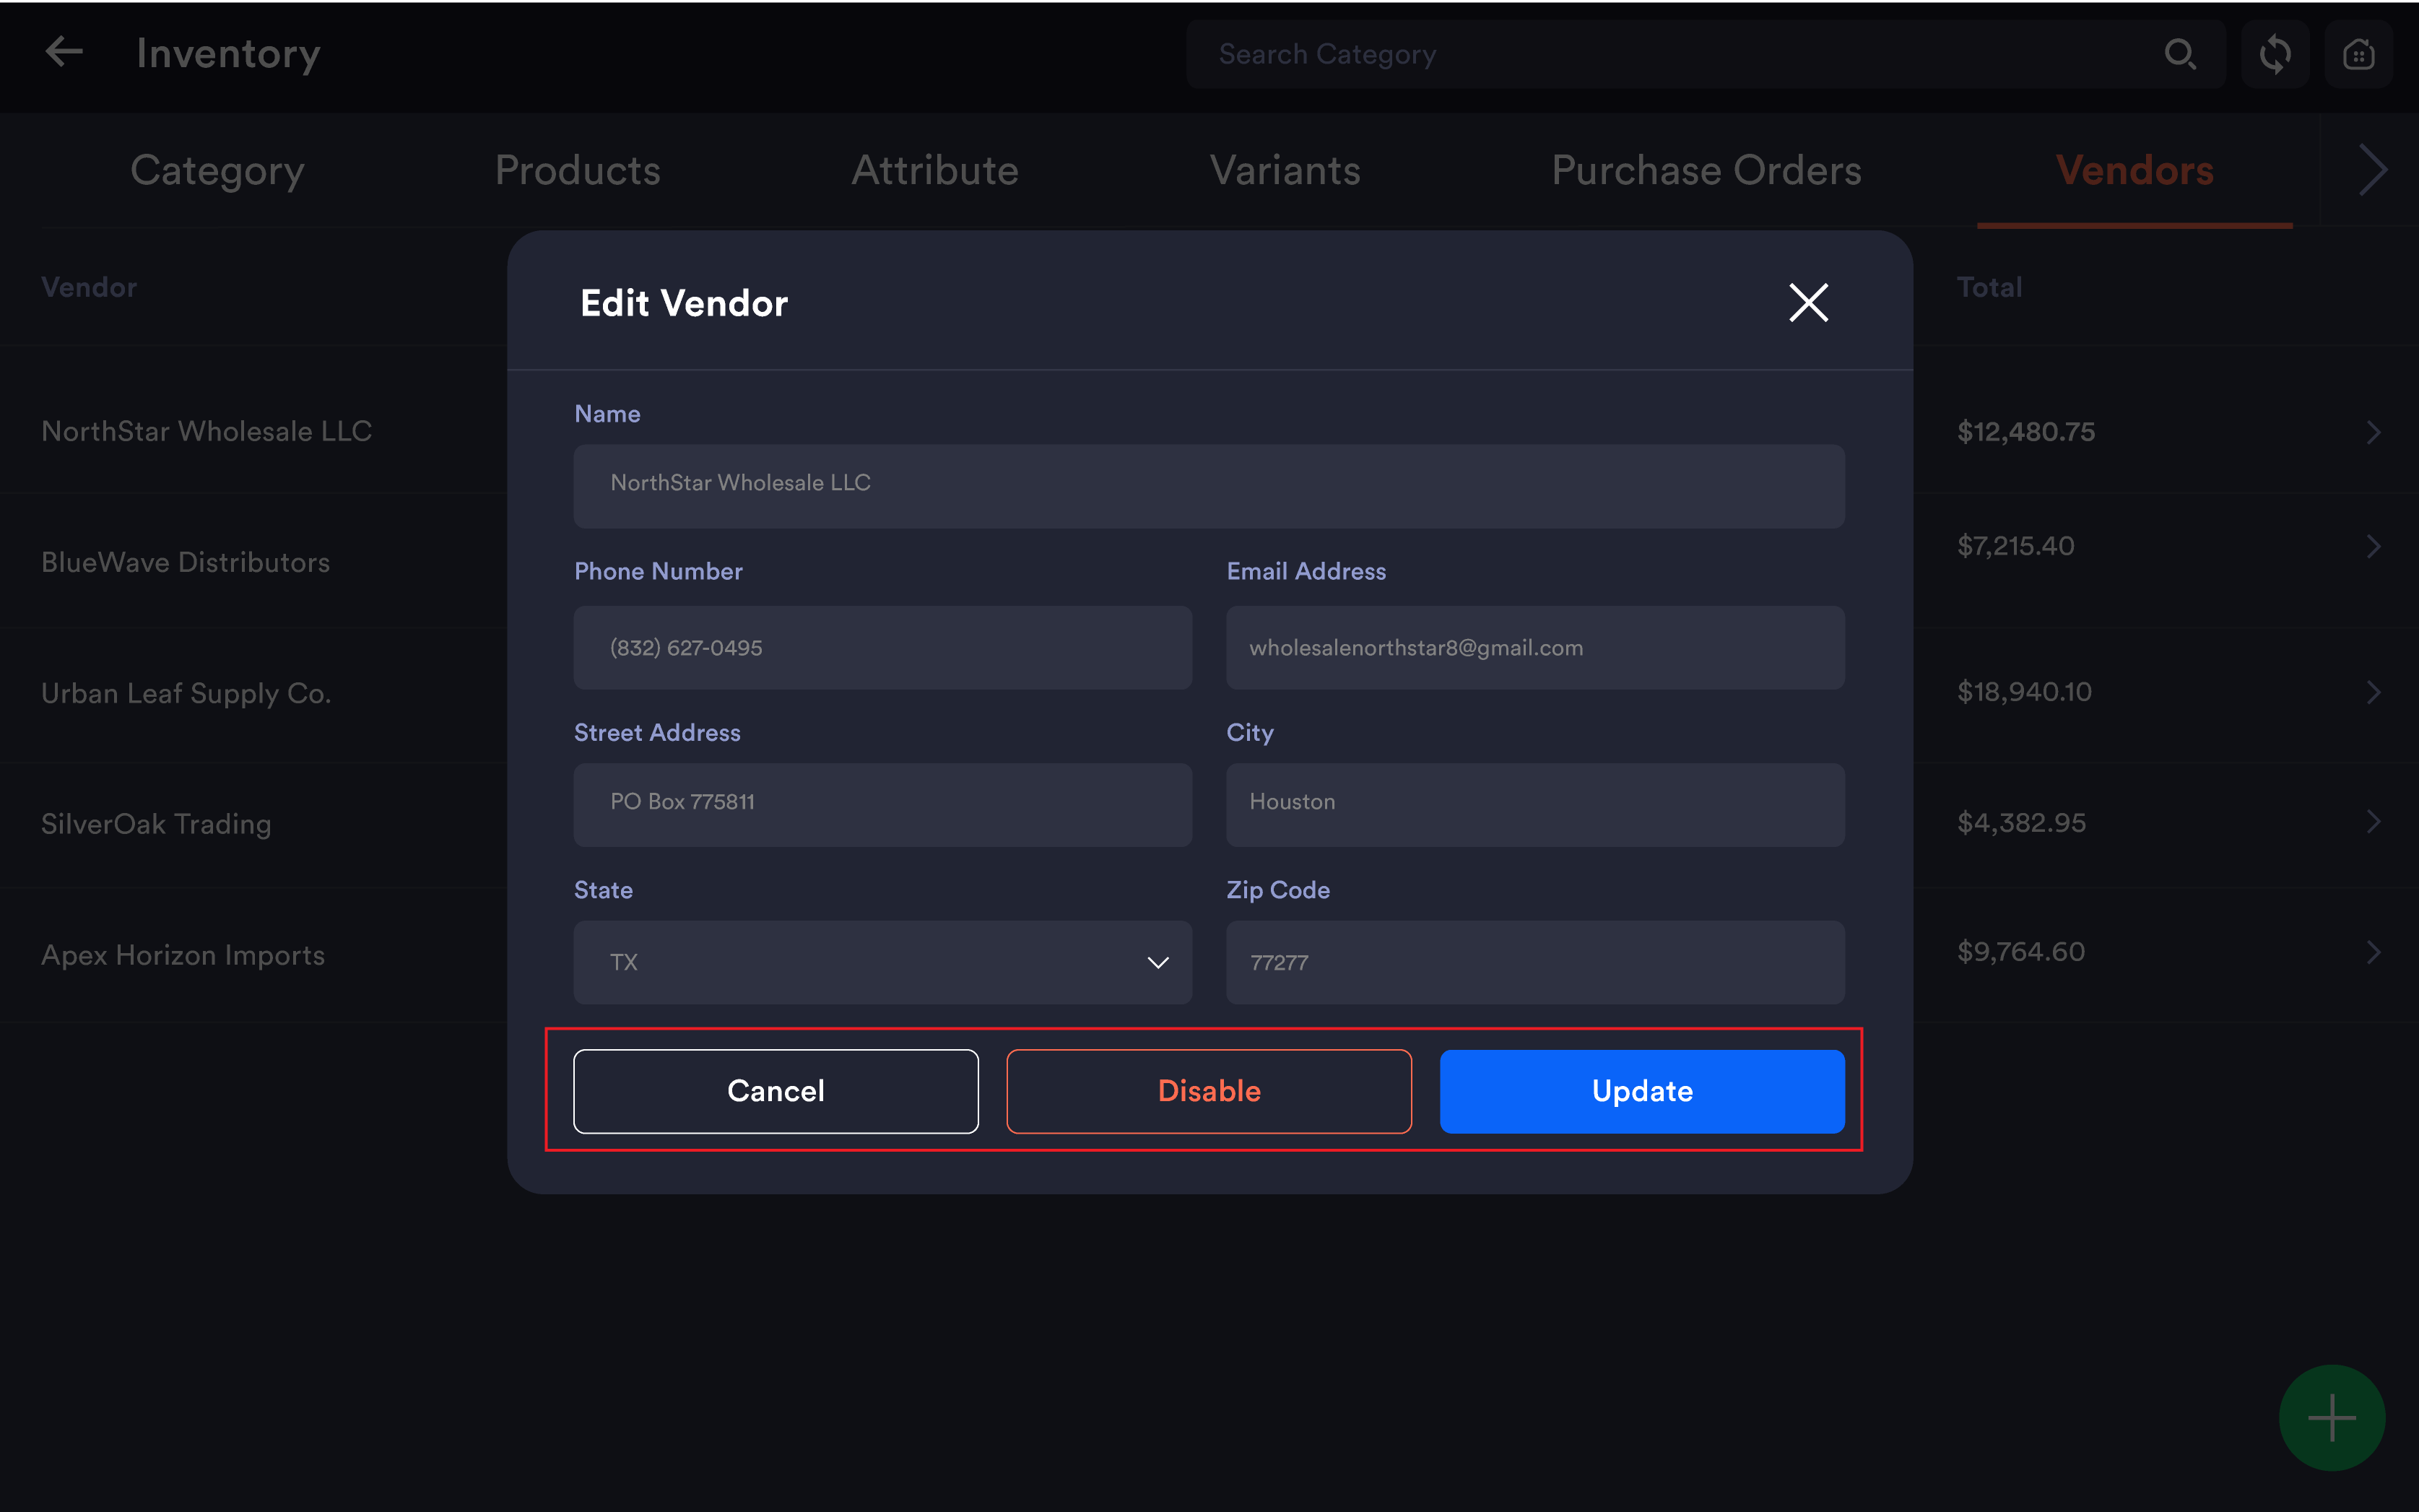Click the Inventory page title
Viewport: 2419px width, 1512px height.
(x=228, y=53)
